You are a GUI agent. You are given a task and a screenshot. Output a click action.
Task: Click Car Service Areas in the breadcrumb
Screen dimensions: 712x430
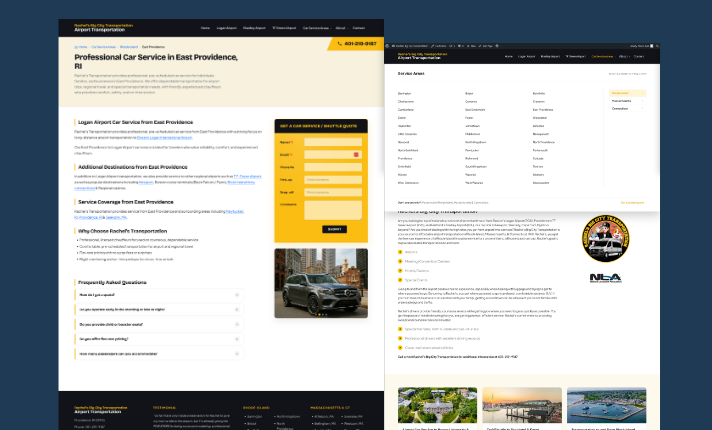104,47
